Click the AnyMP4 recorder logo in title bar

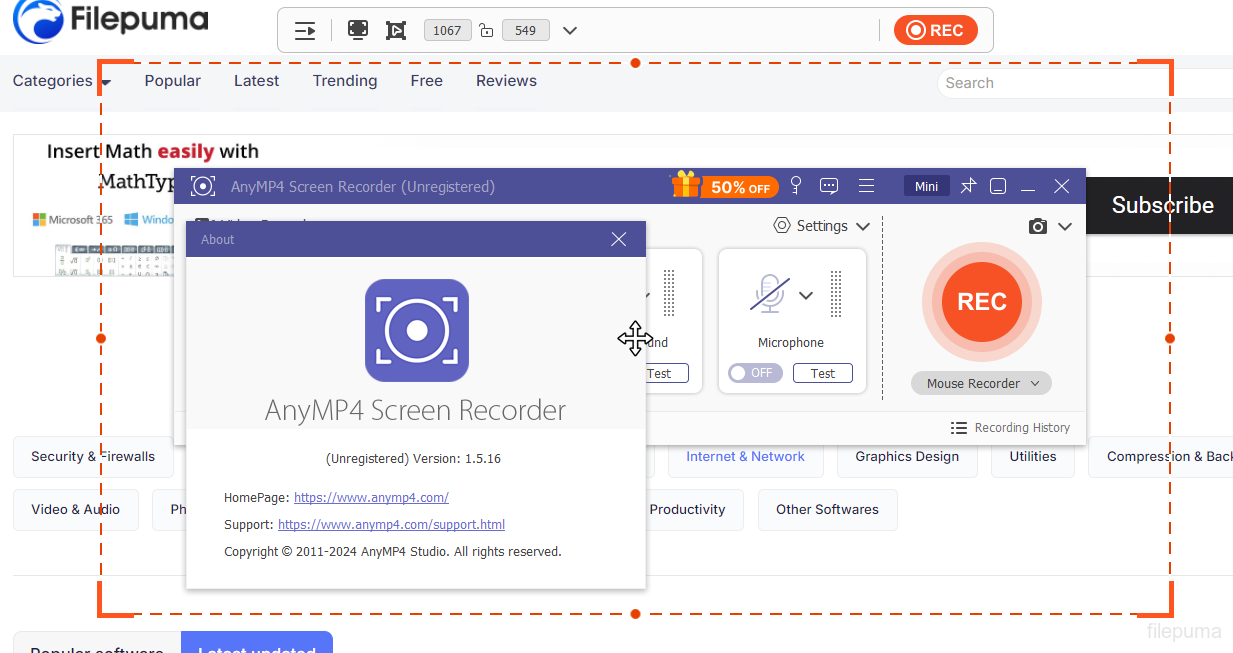coord(203,186)
